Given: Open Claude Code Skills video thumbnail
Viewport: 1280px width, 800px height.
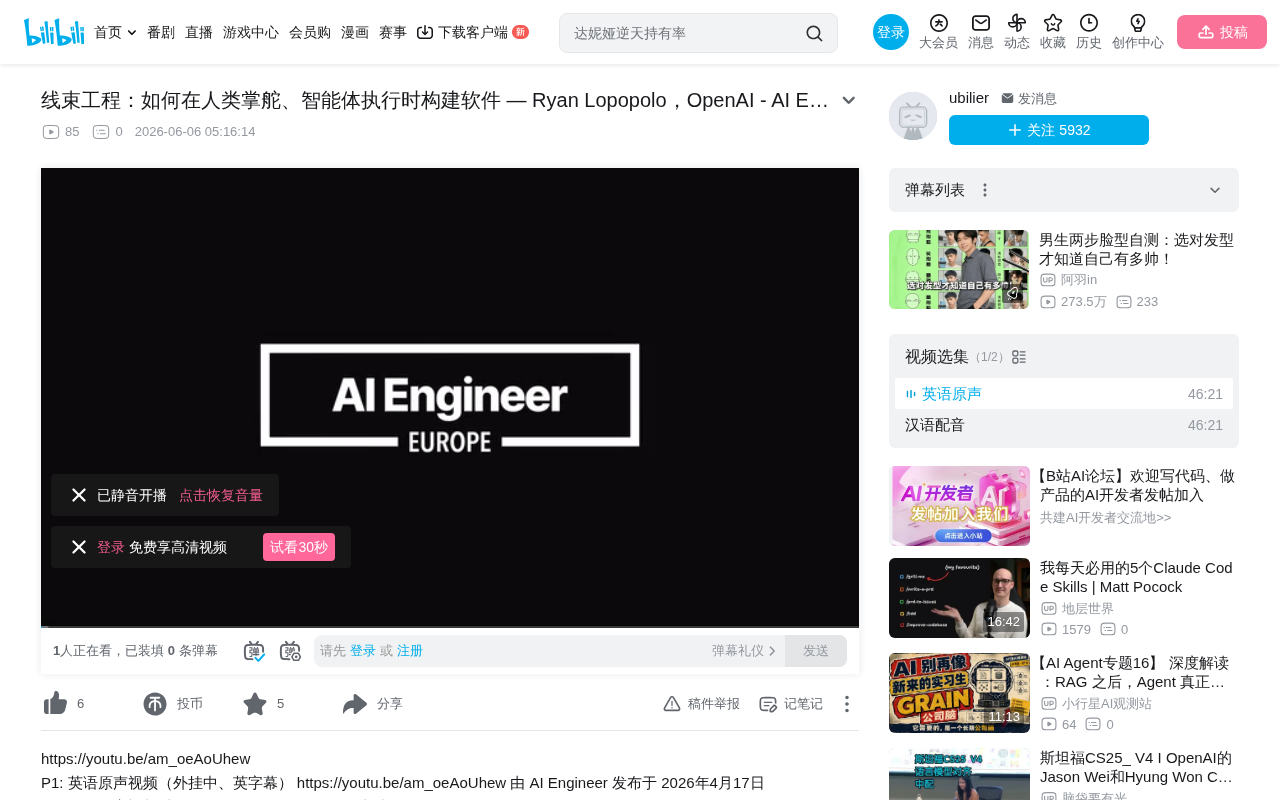Looking at the screenshot, I should point(959,598).
